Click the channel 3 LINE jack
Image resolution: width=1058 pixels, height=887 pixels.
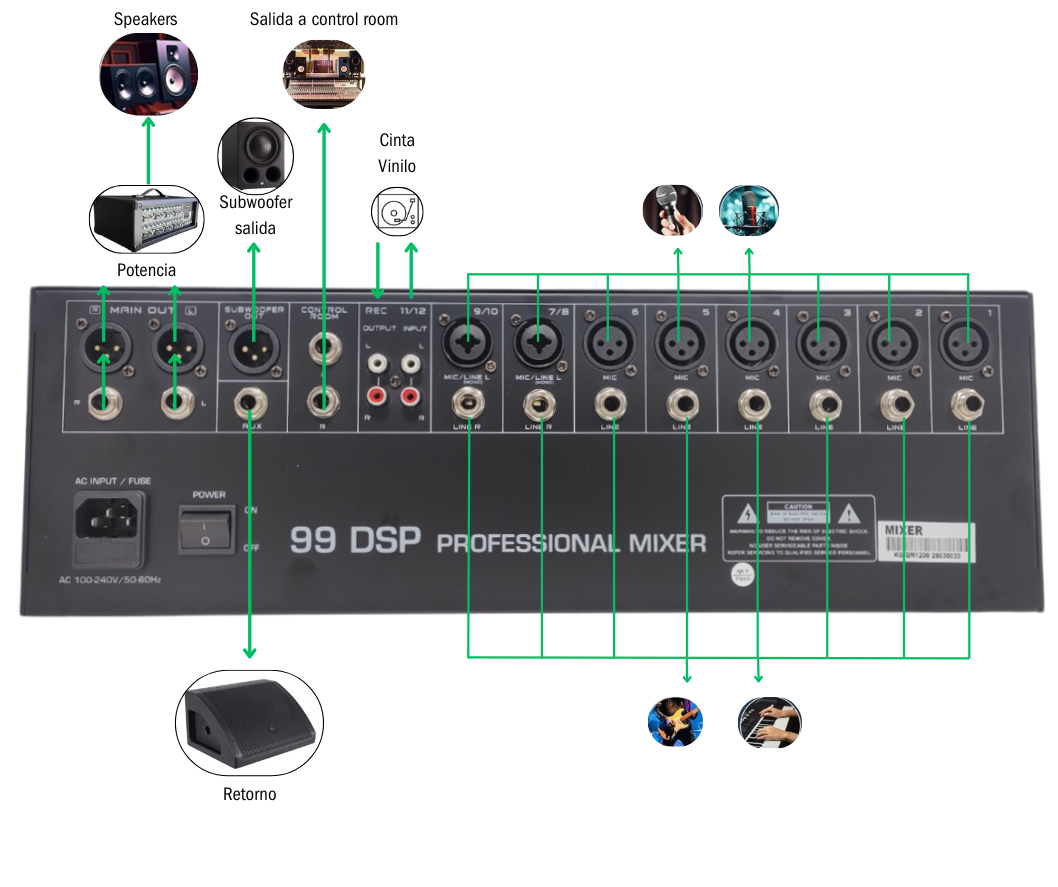825,405
